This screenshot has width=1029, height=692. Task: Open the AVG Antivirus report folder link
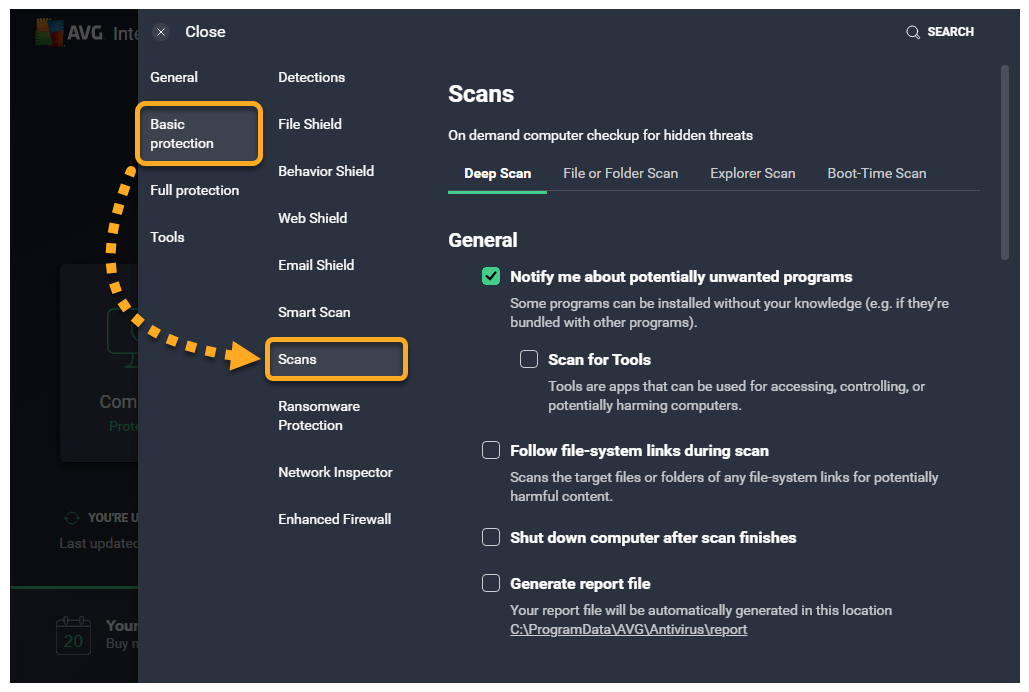(628, 629)
